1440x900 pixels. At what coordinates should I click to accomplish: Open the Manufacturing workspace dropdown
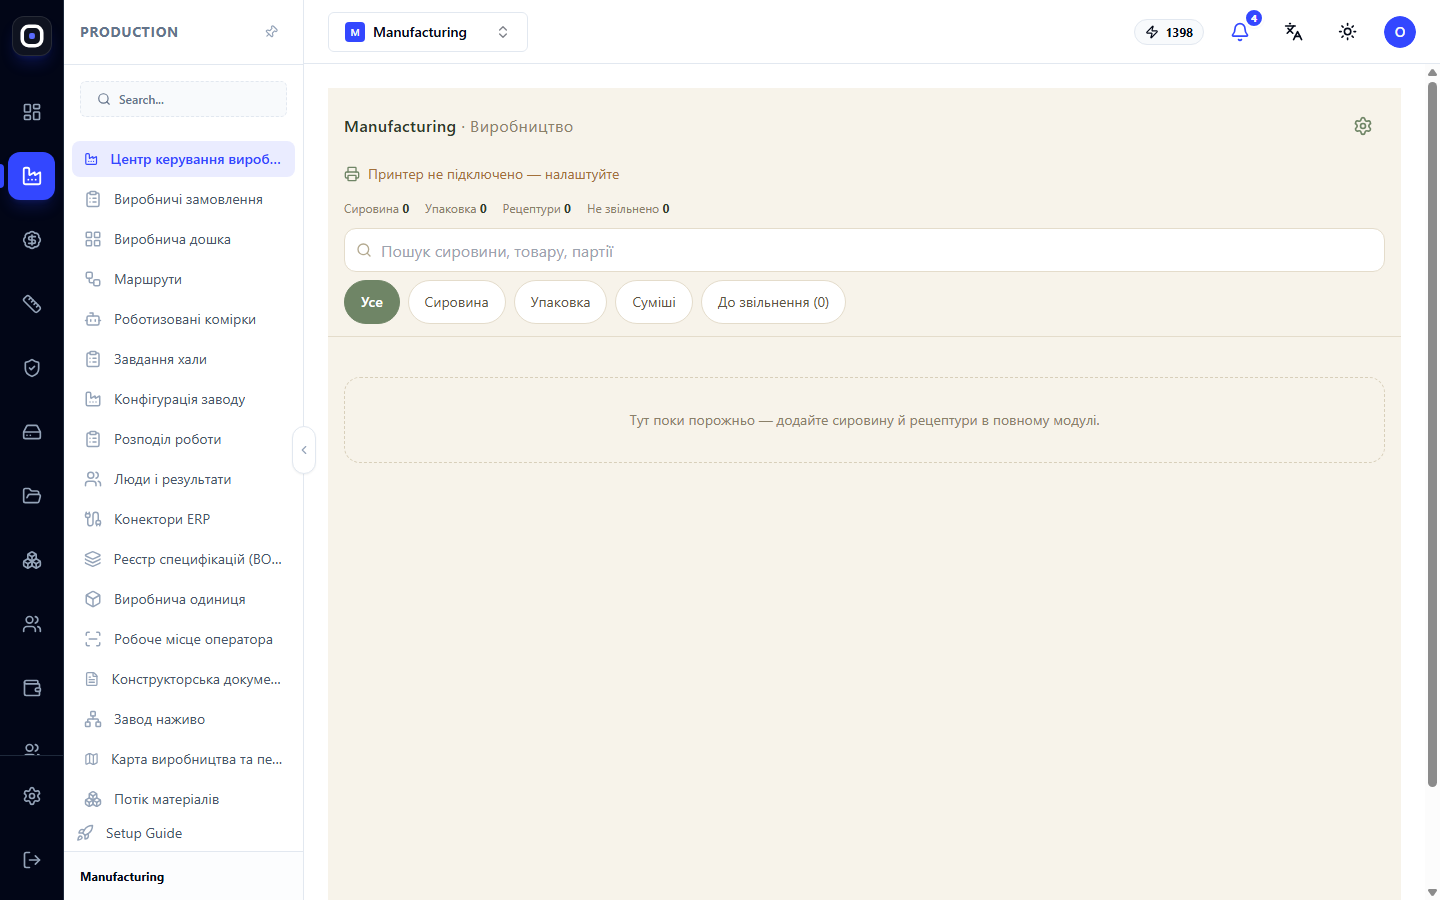click(x=428, y=32)
